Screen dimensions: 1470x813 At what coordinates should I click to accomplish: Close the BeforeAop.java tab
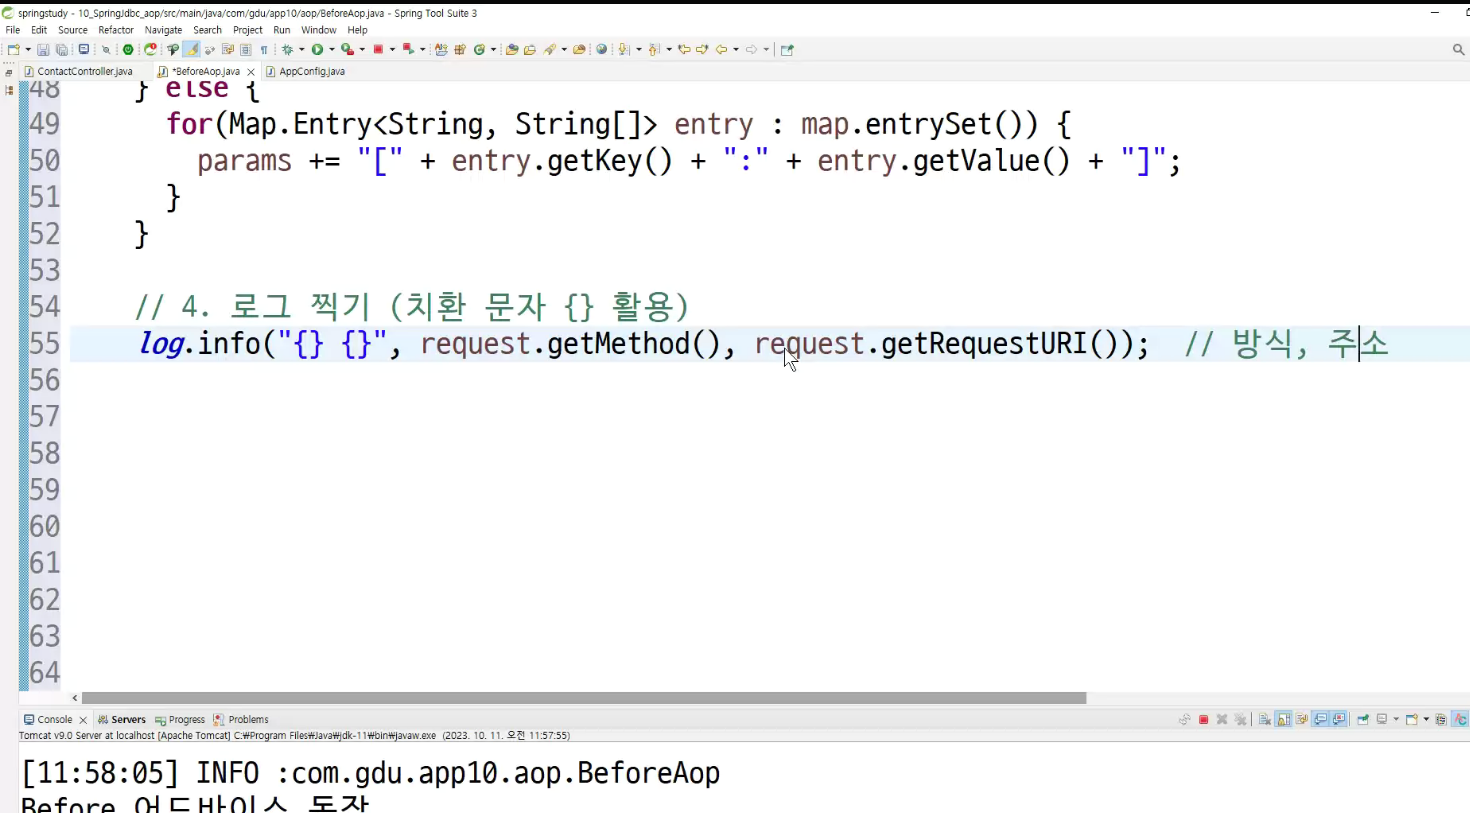click(x=251, y=72)
